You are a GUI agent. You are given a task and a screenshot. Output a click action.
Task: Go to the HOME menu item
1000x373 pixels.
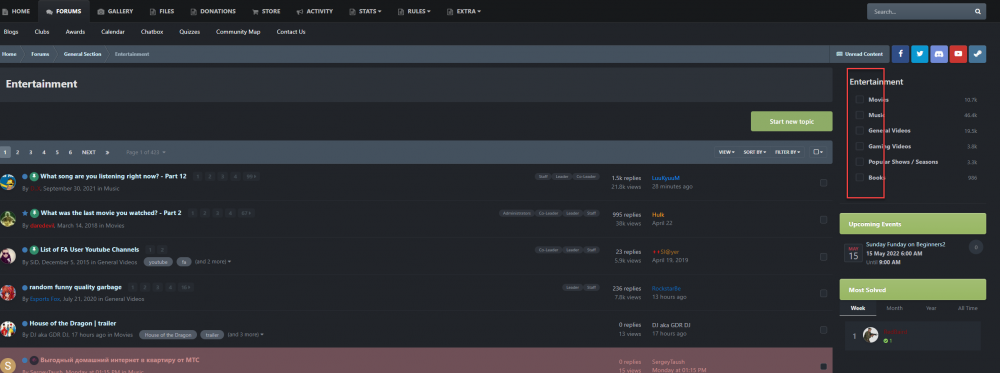click(16, 11)
